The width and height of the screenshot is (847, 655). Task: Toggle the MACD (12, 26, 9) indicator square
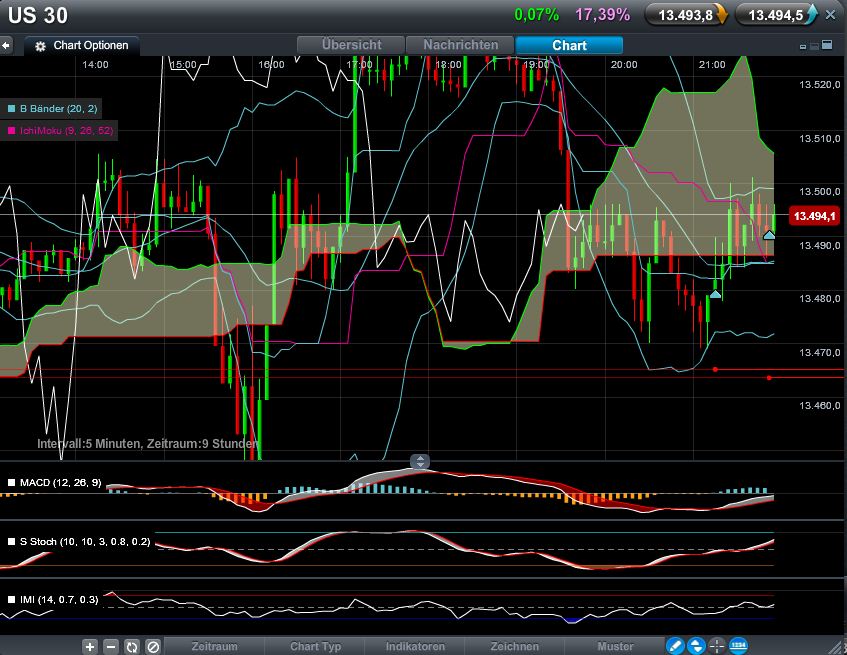(x=11, y=483)
